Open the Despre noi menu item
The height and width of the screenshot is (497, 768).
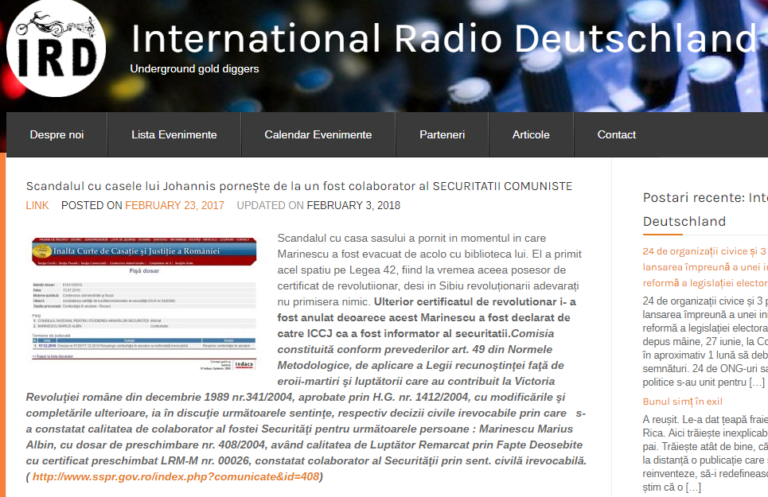pyautogui.click(x=57, y=135)
